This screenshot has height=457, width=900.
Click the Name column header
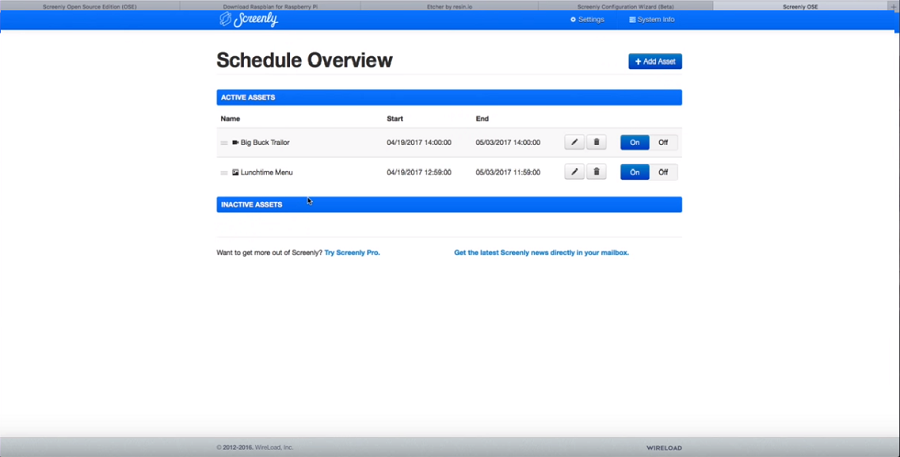[230, 119]
